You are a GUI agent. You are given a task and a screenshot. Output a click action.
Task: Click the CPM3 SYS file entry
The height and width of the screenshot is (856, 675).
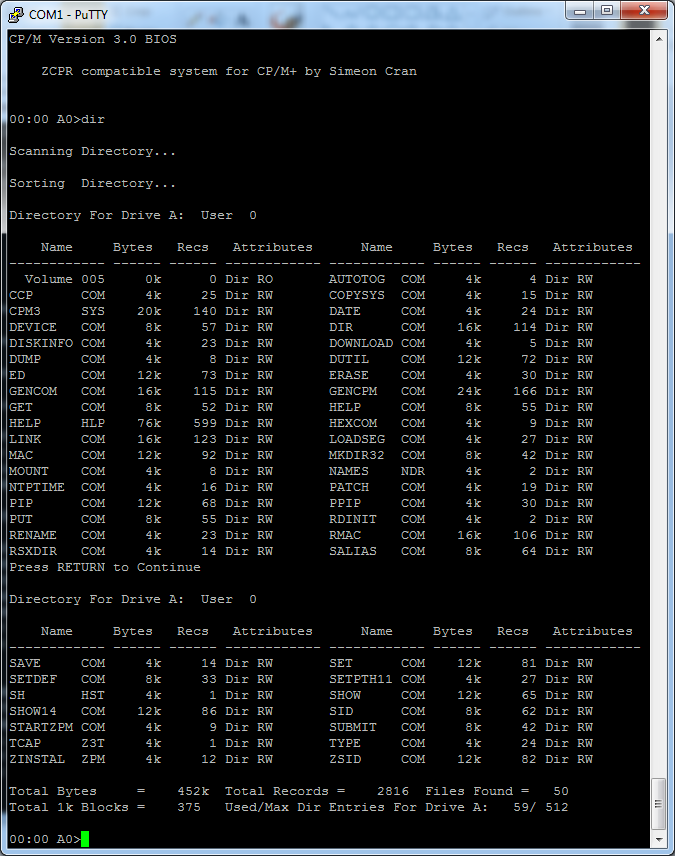point(57,311)
